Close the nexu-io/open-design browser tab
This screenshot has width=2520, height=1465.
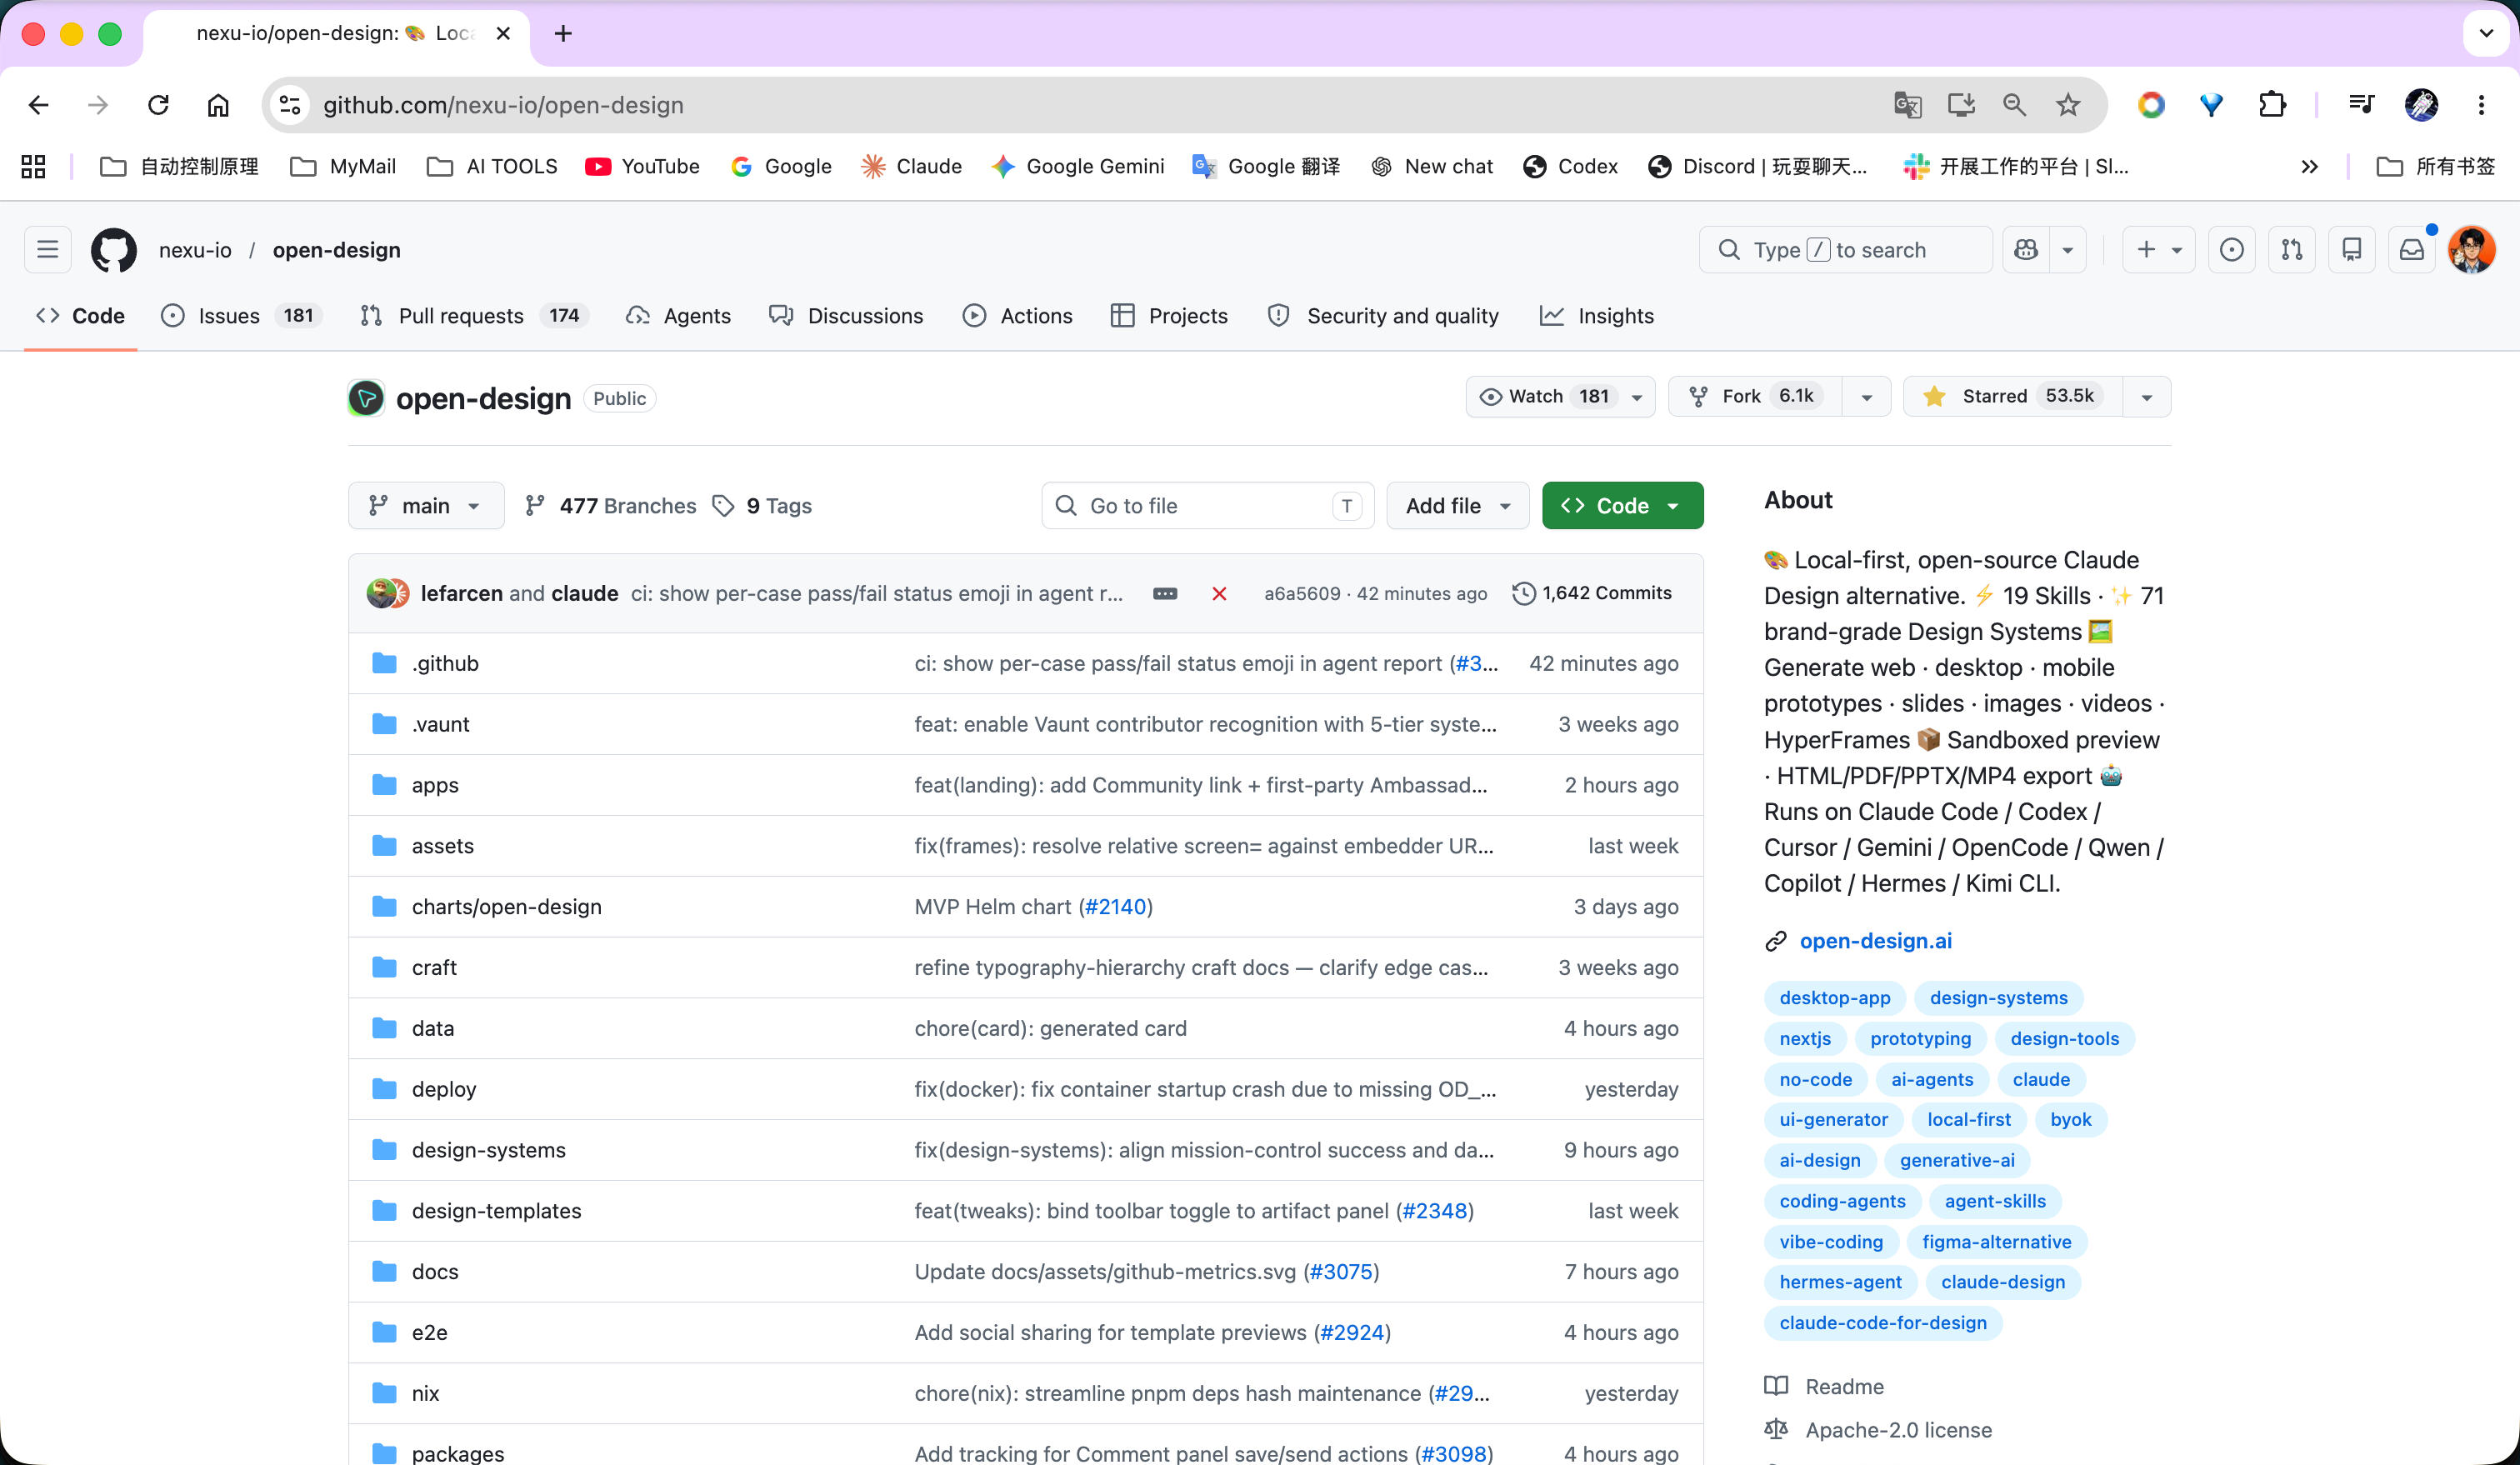coord(503,34)
